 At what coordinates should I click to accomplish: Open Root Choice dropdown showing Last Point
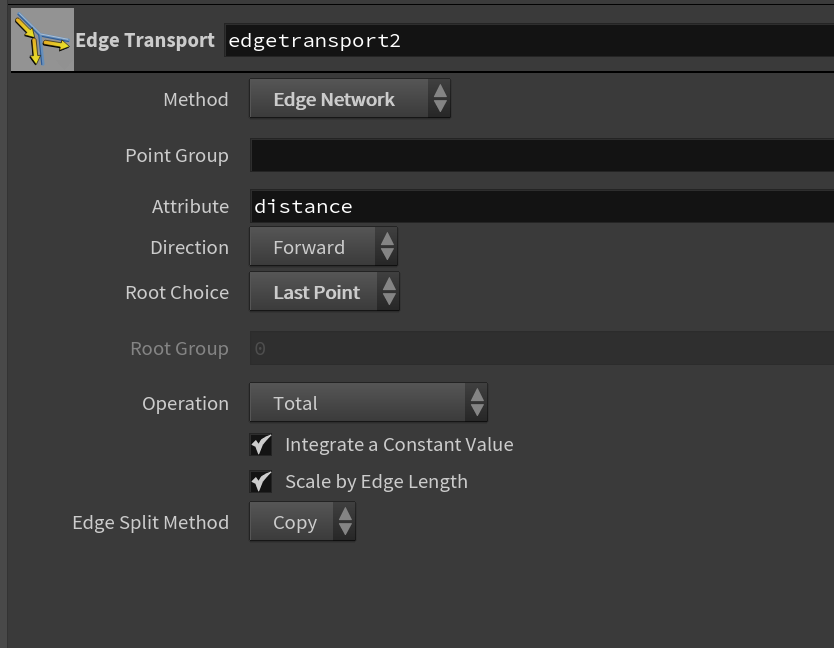tap(324, 292)
